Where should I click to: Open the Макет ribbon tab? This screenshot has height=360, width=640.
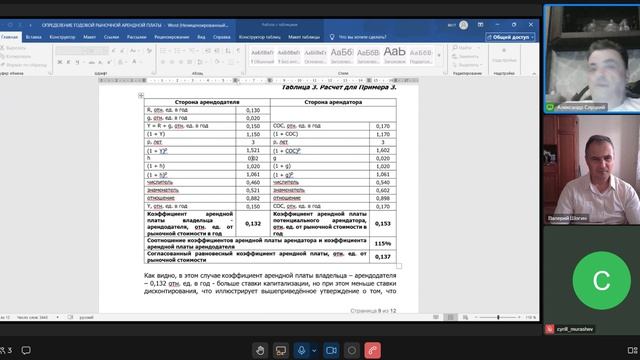[89, 37]
